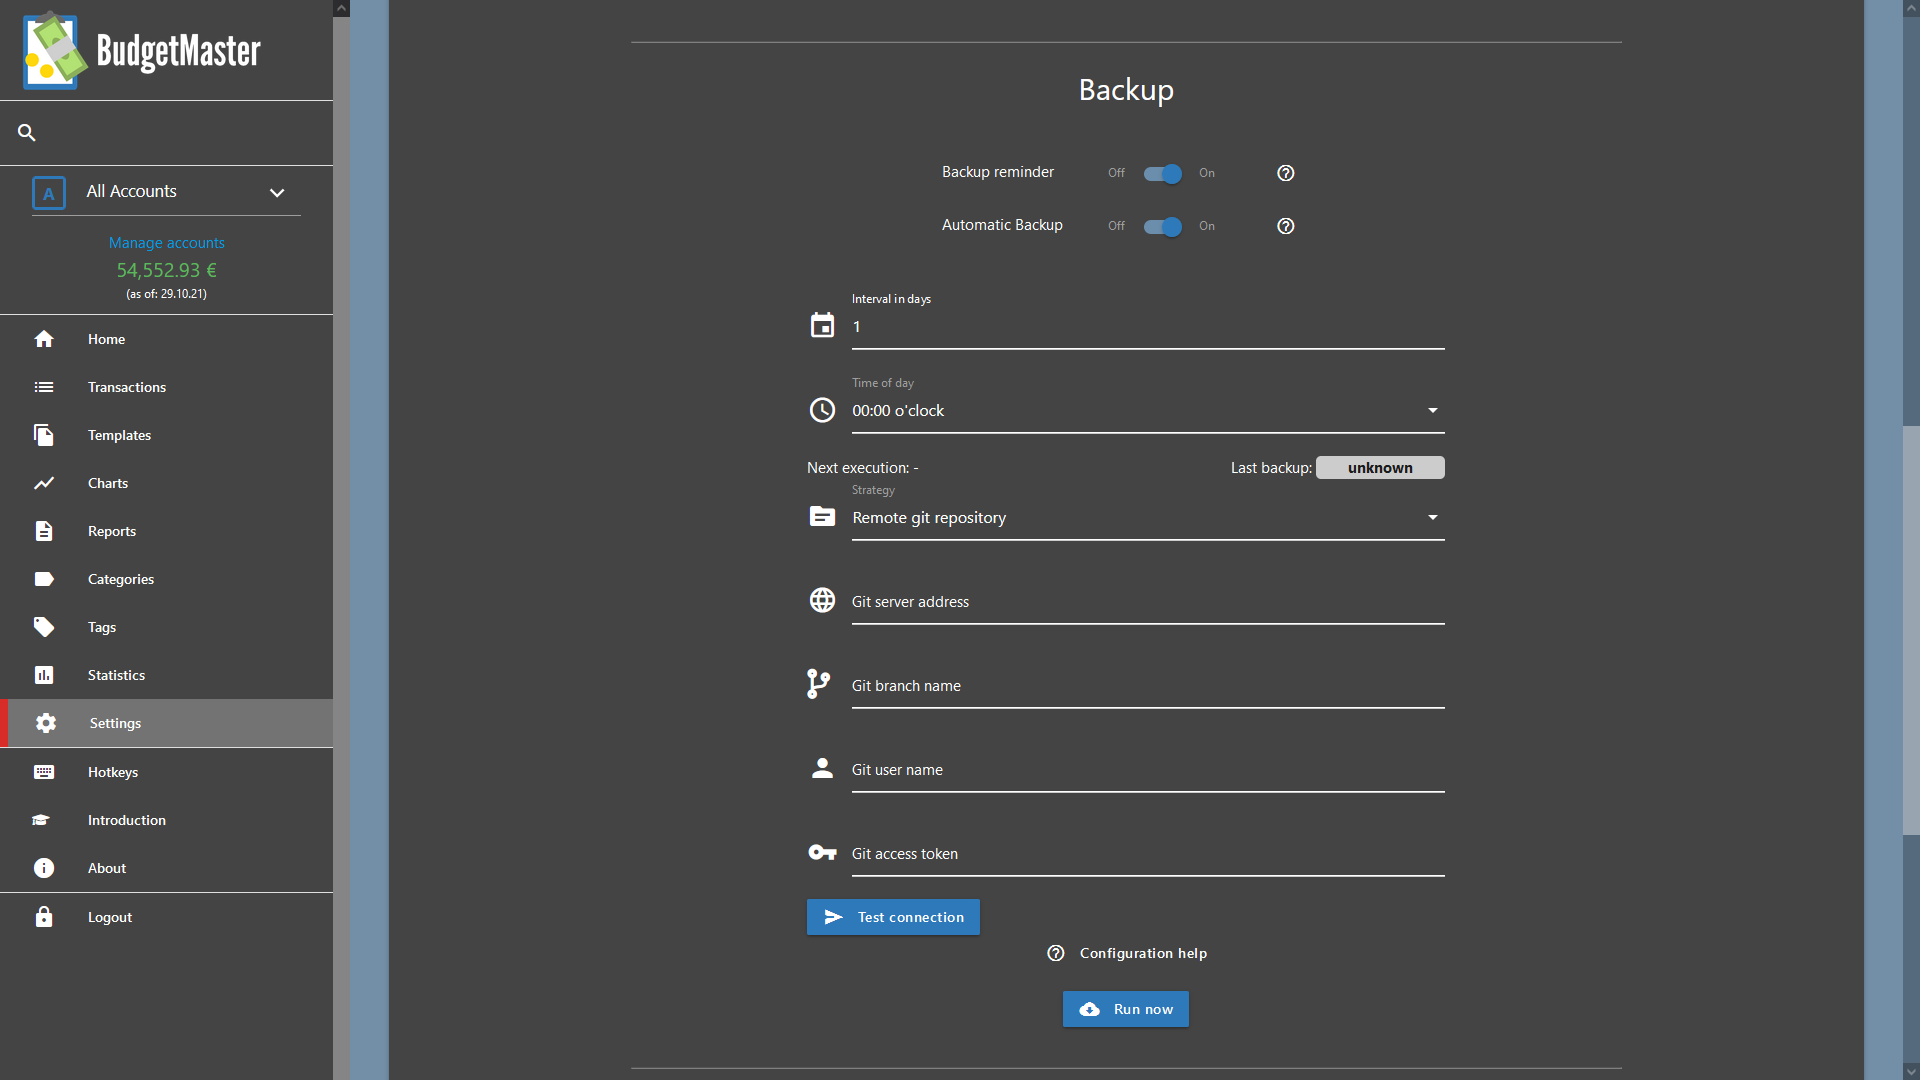
Task: Toggle the Backup reminder switch
Action: [x=1163, y=174]
